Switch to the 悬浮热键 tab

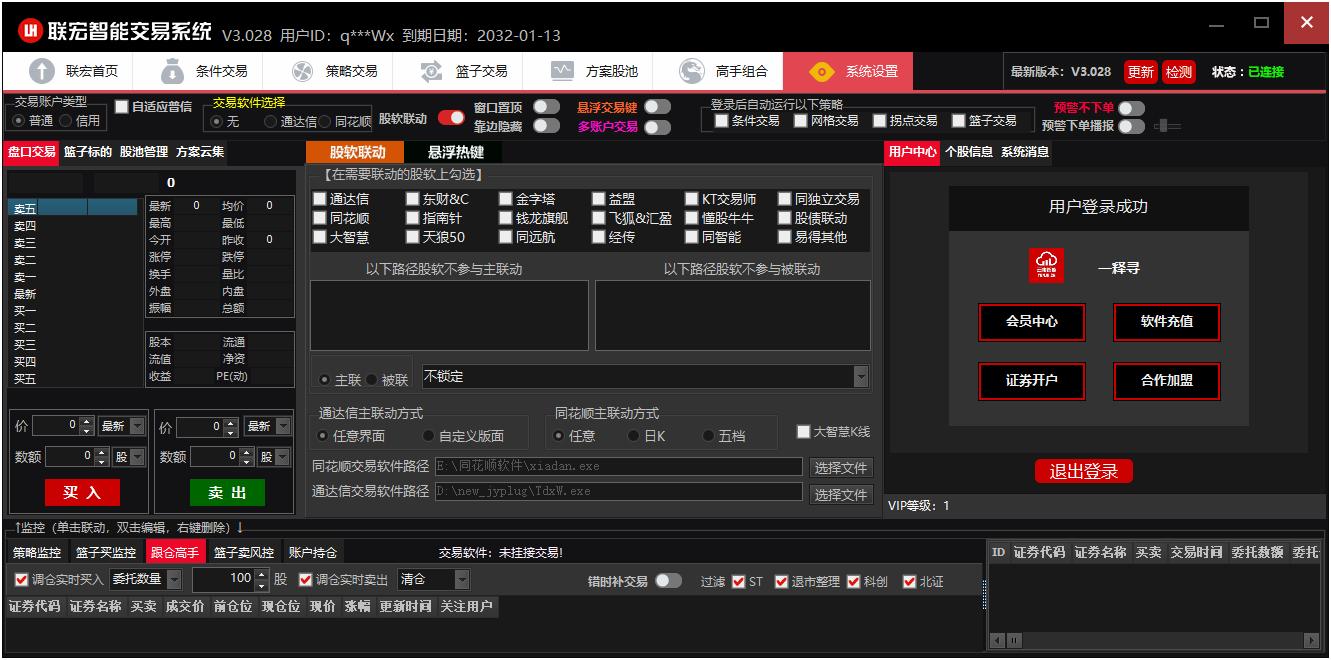coord(455,152)
